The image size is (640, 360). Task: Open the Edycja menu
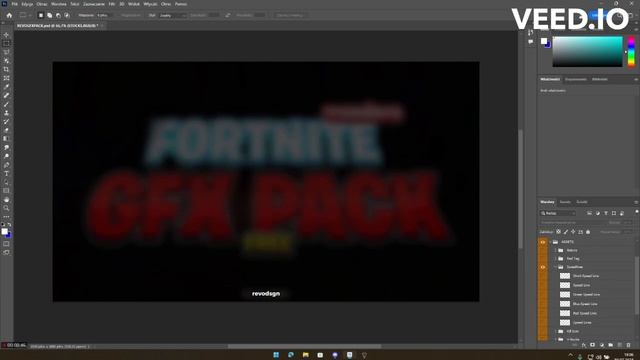27,4
